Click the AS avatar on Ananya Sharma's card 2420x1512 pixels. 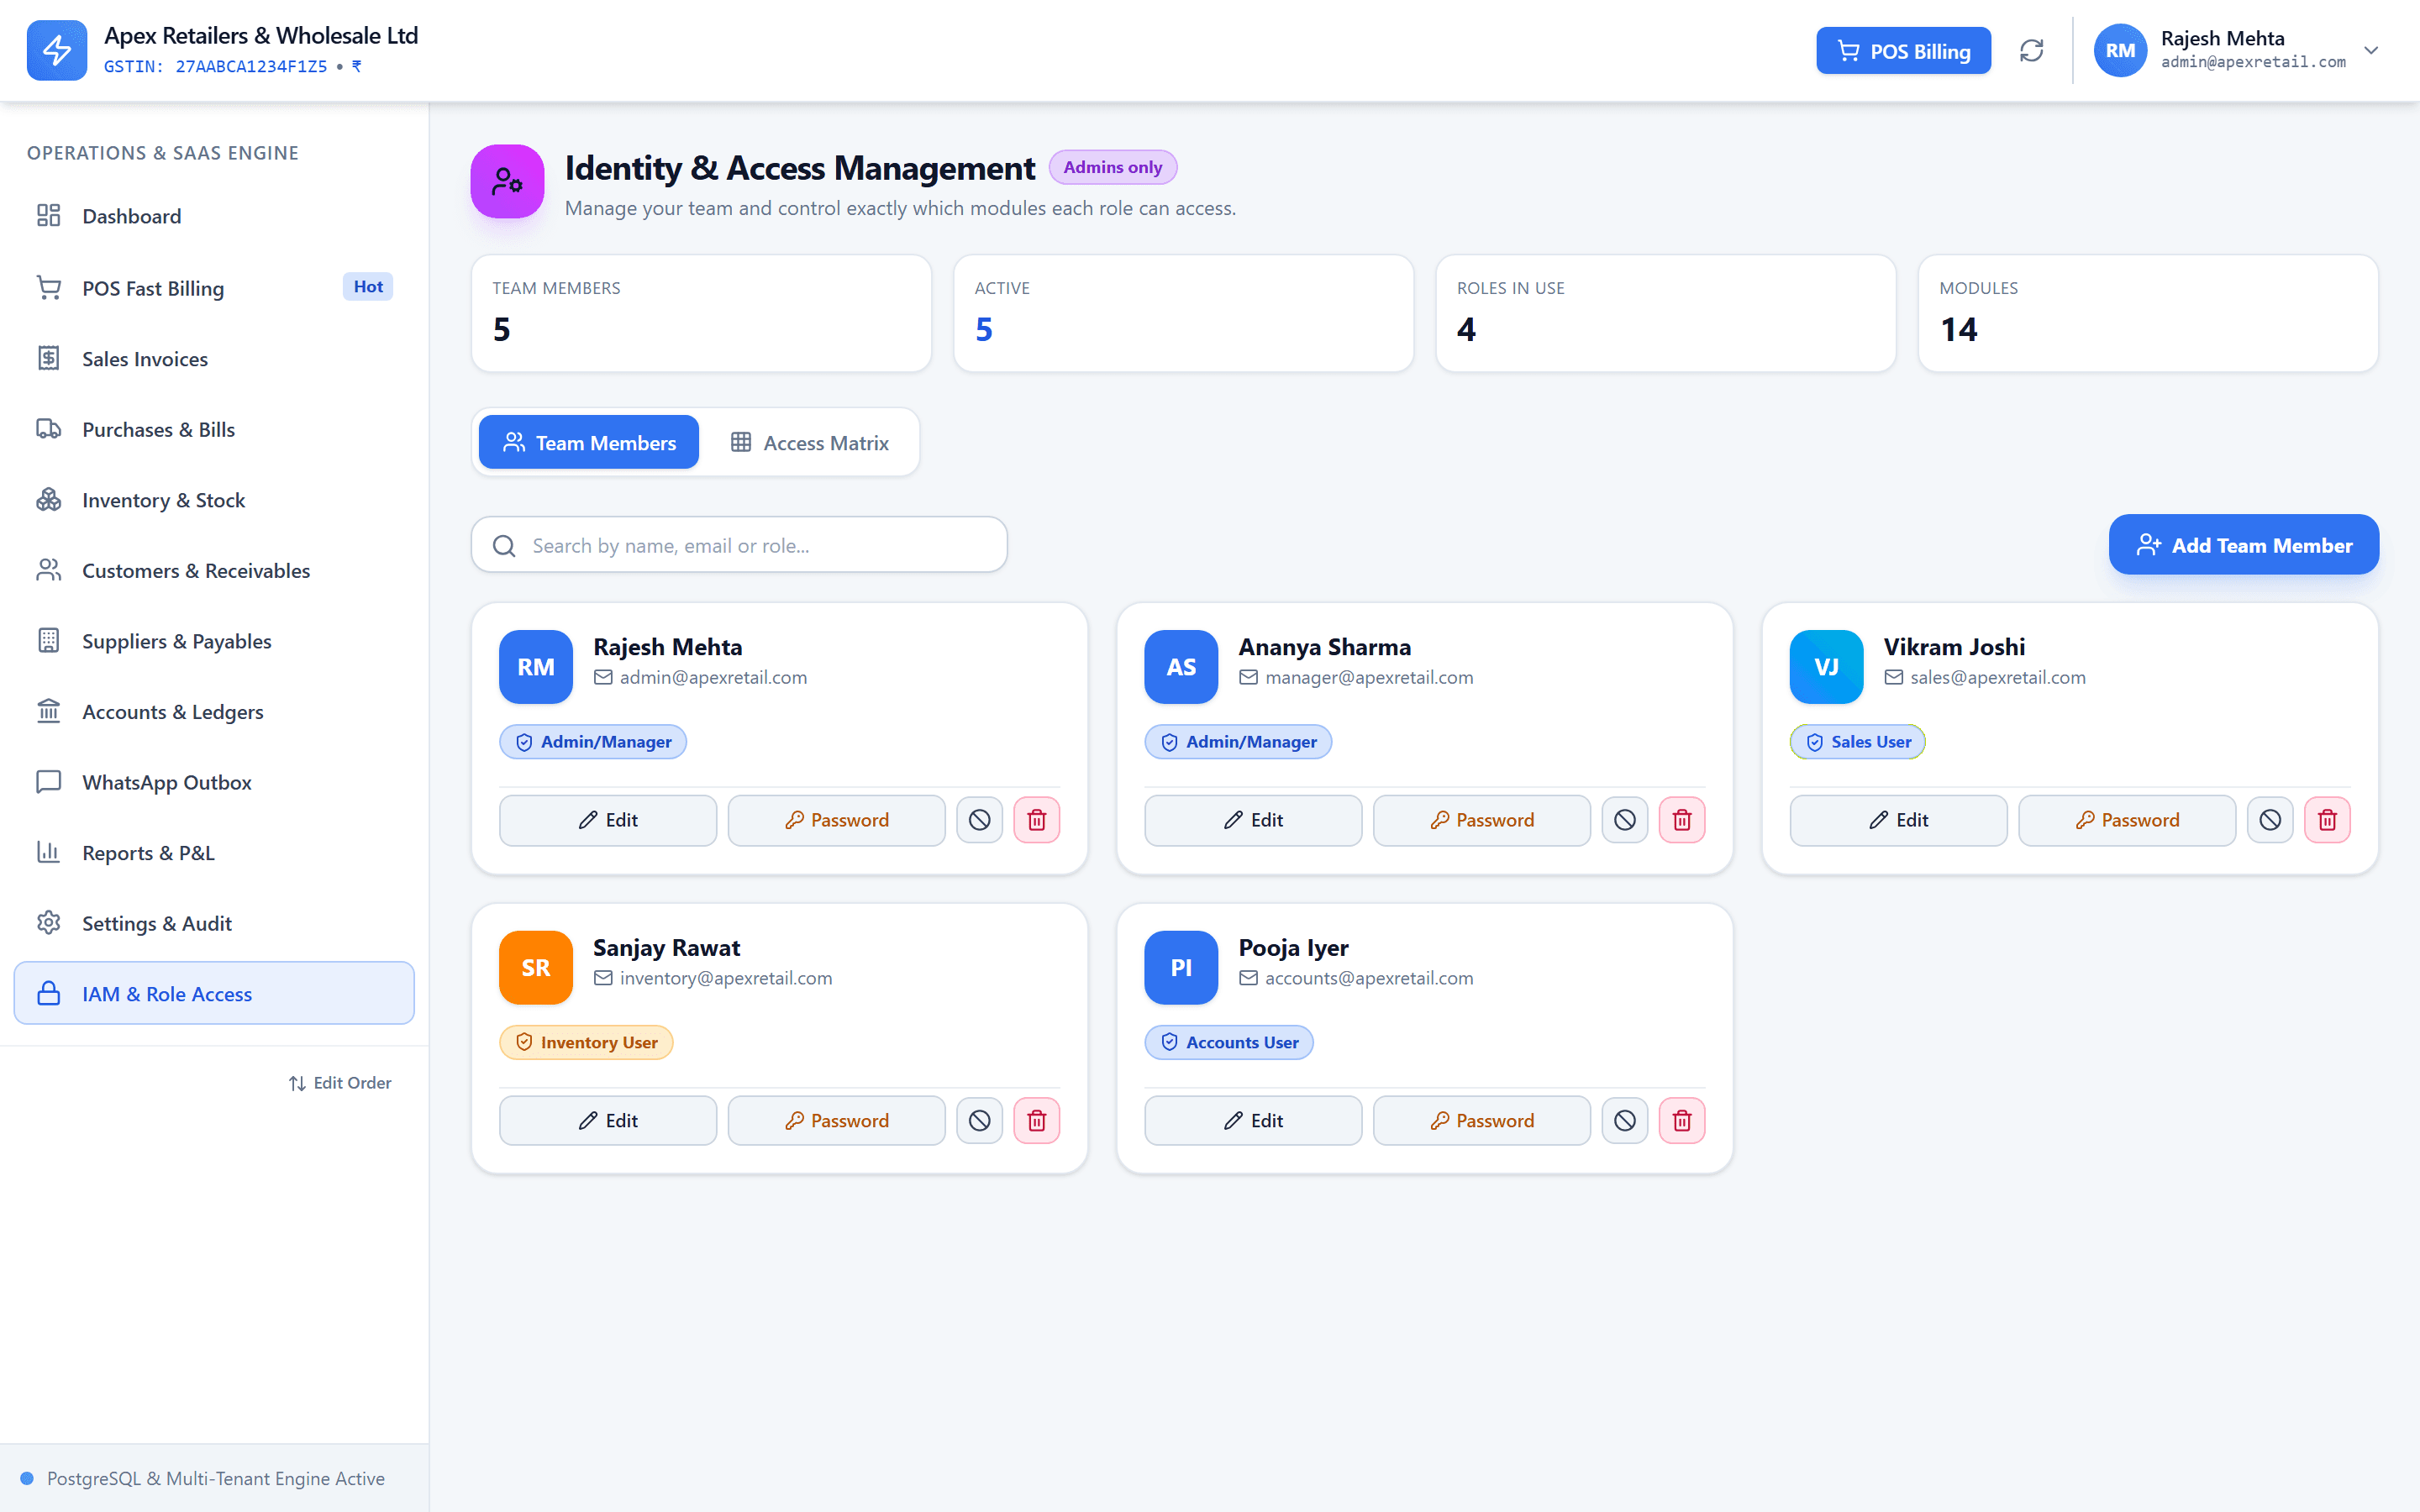pyautogui.click(x=1181, y=667)
